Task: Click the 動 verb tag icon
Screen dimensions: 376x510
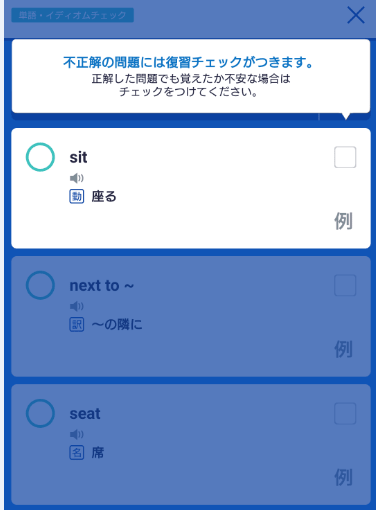Action: [77, 196]
